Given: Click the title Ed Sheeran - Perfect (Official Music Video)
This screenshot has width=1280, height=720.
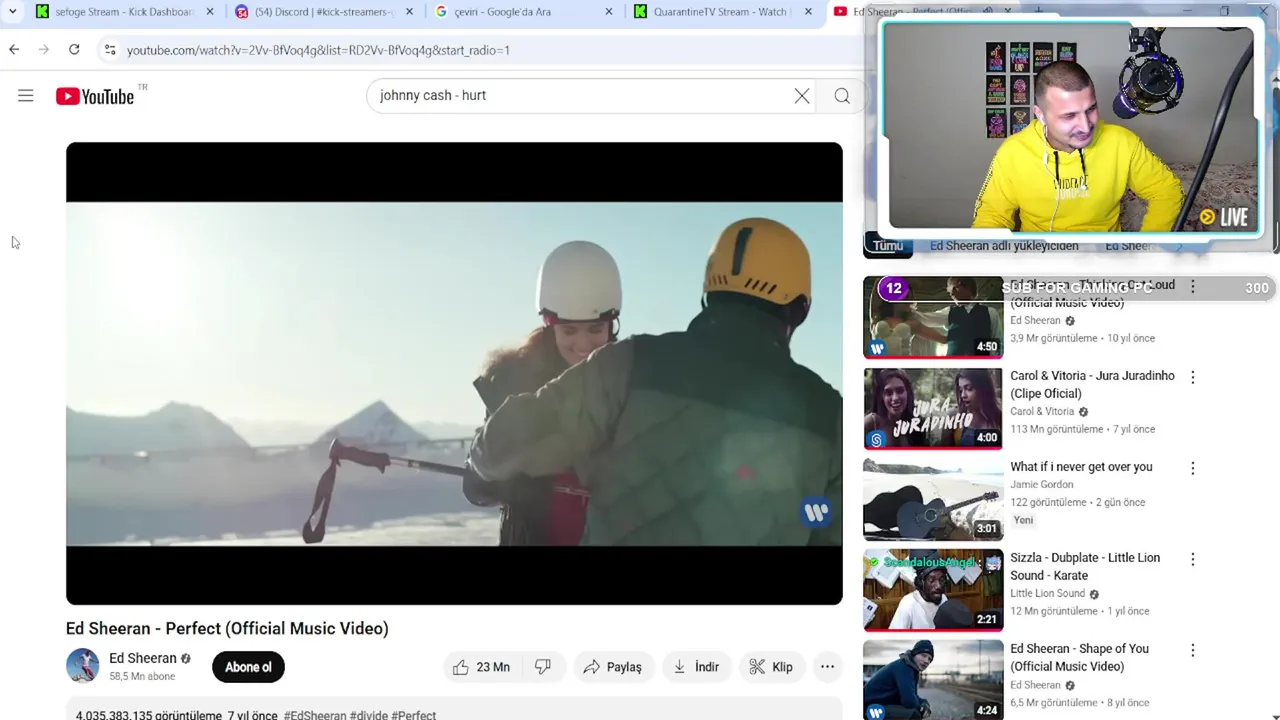Looking at the screenshot, I should pos(227,629).
